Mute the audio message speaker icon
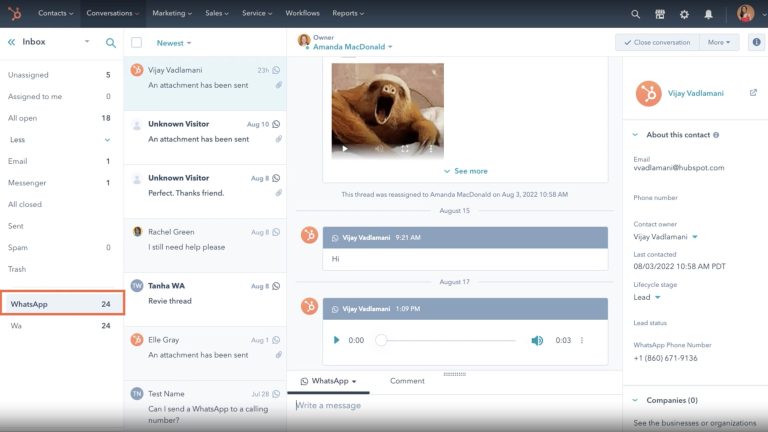This screenshot has height=432, width=768. pos(537,340)
